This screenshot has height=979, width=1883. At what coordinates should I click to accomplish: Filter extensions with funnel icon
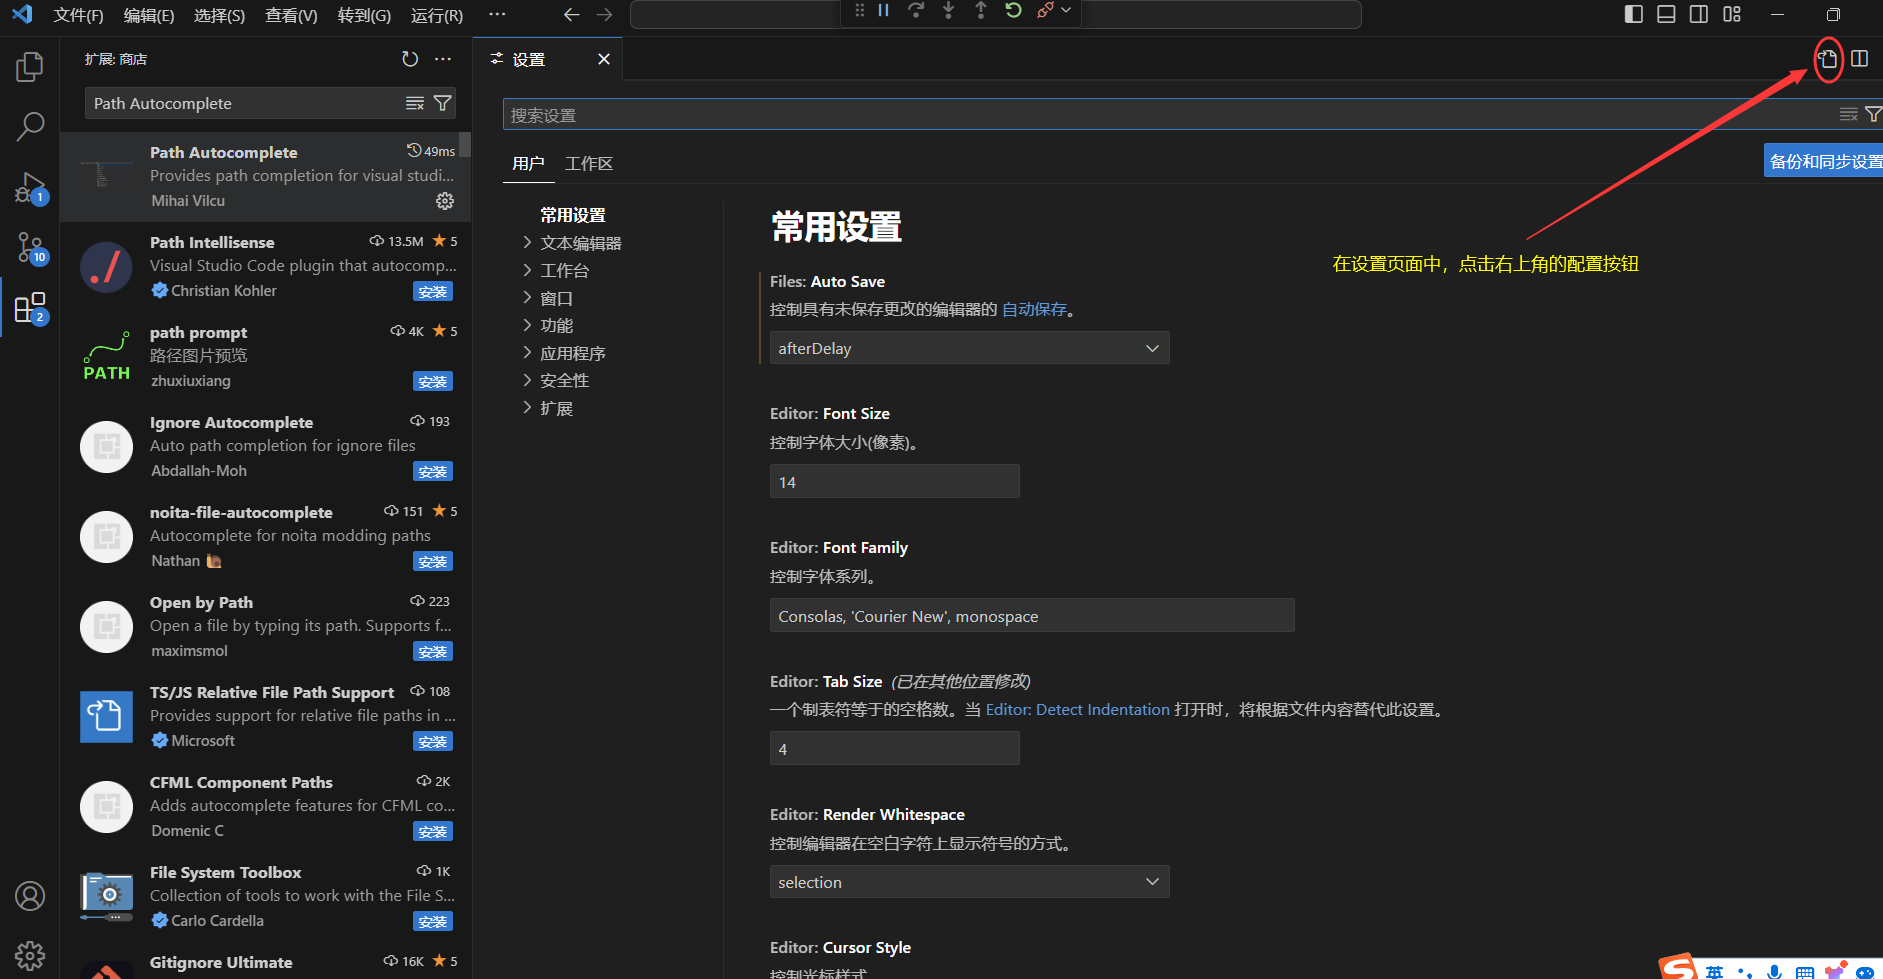pyautogui.click(x=442, y=103)
